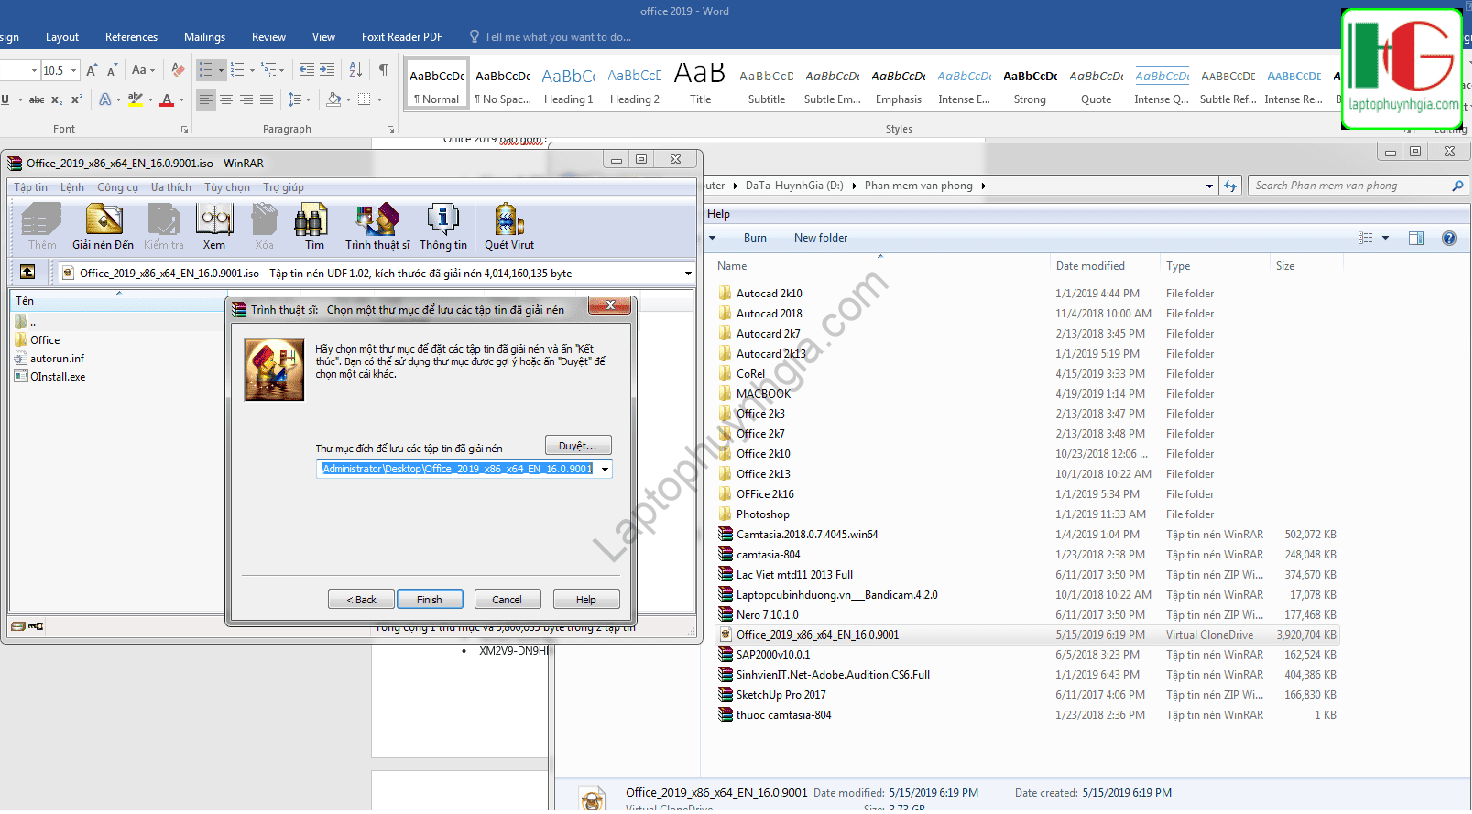Viewport: 1472px width, 814px height.
Task: Open Word's font size 10.5 dropdown
Action: click(73, 70)
